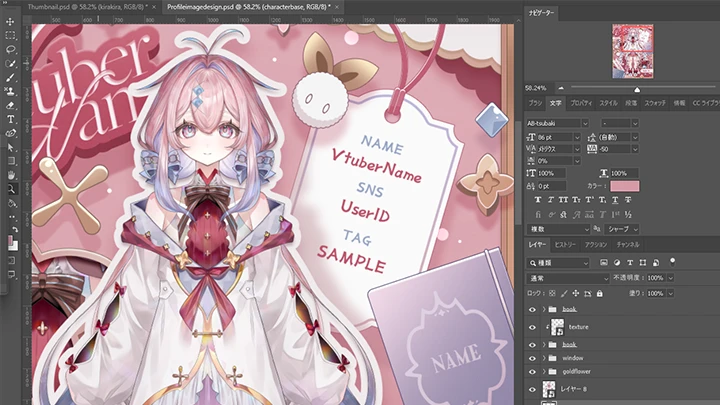Select the Eraser tool
The image size is (720, 405).
(x=10, y=106)
